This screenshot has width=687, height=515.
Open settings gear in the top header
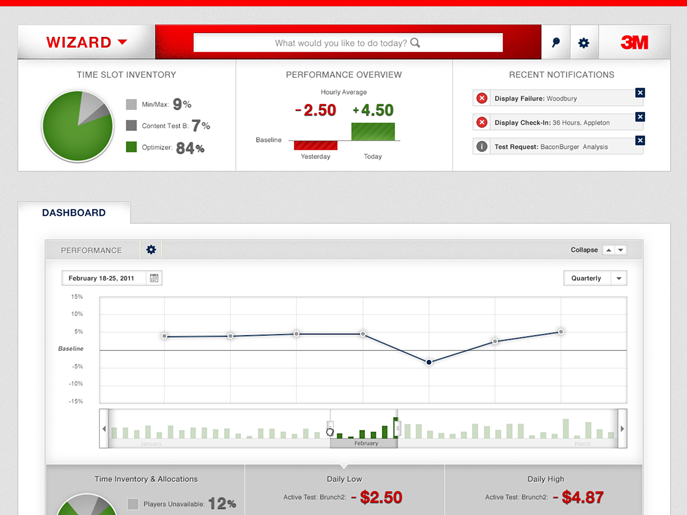point(584,43)
